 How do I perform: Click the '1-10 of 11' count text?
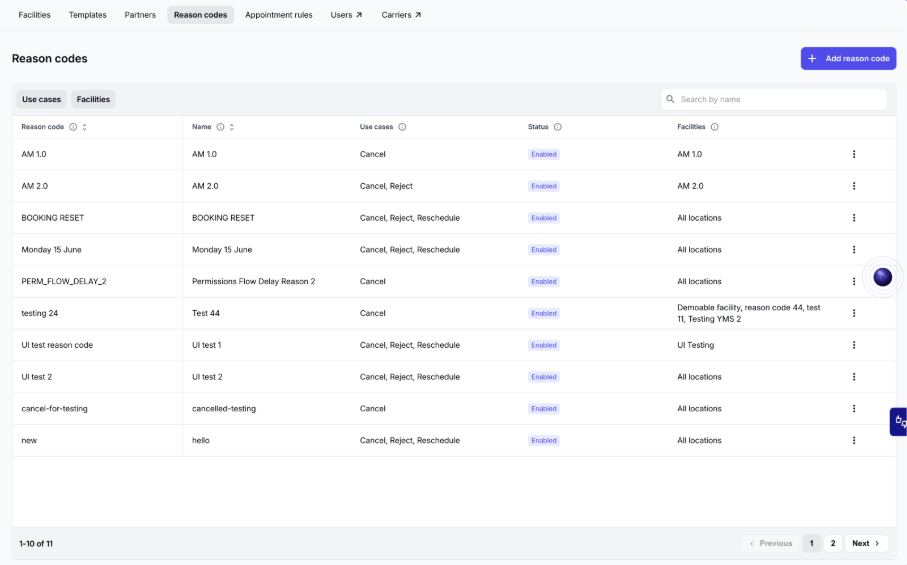[36, 544]
